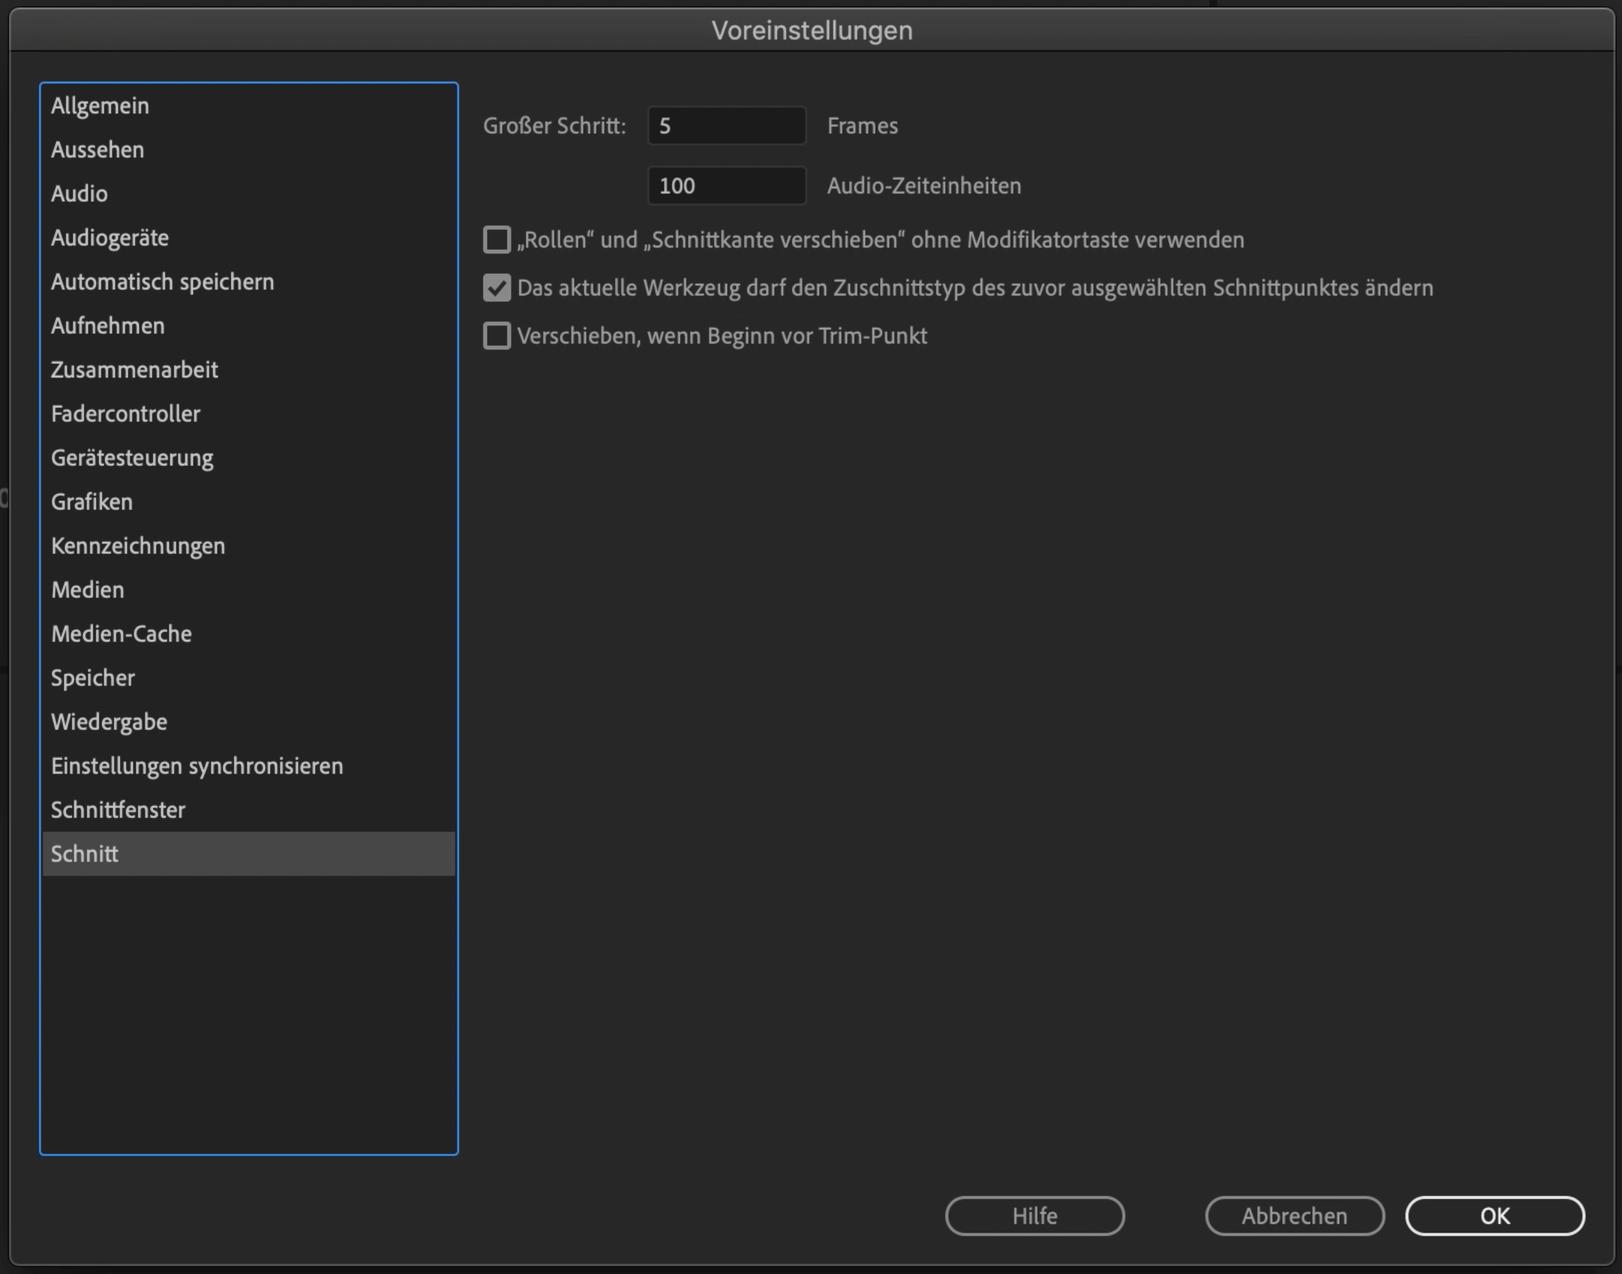Viewport: 1622px width, 1274px height.
Task: Show Medien-Cache settings
Action: pyautogui.click(x=121, y=634)
